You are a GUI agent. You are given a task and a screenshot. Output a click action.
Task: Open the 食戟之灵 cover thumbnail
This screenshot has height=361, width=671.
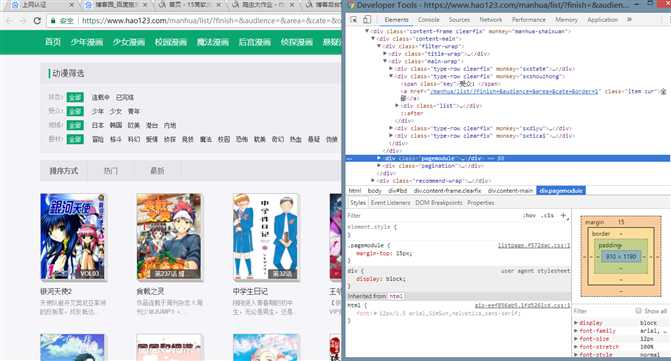tap(169, 237)
